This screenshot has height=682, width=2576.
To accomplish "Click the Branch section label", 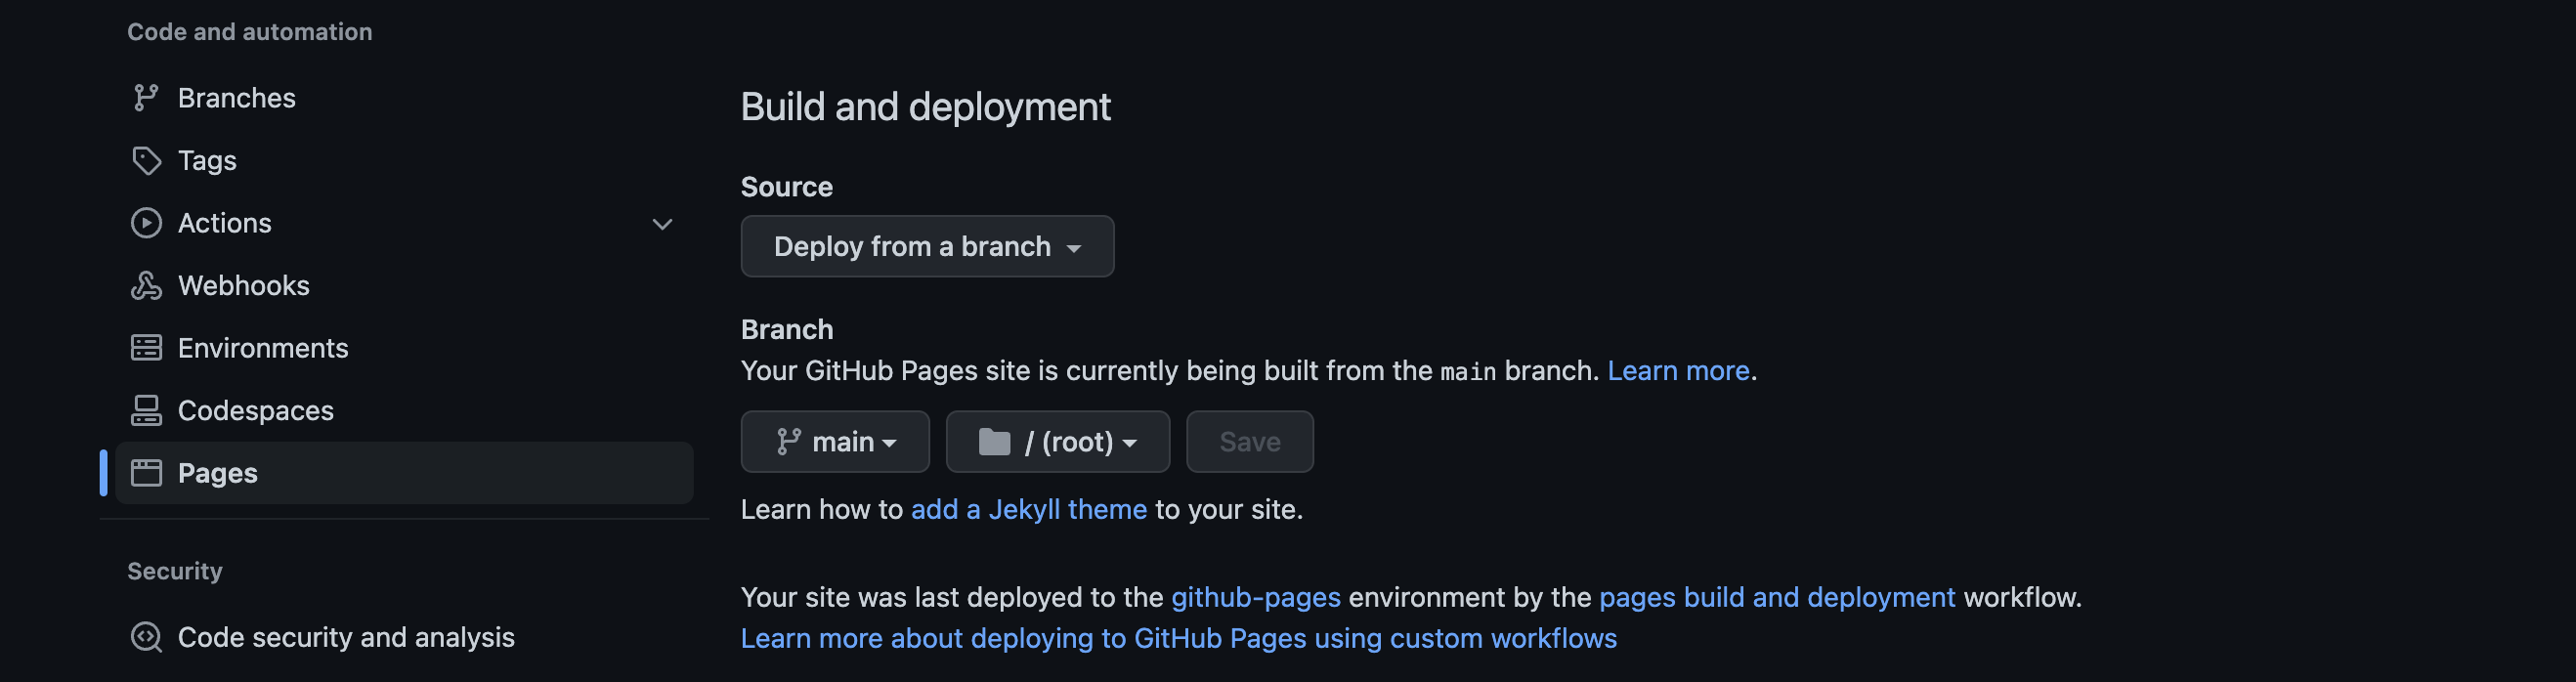I will (786, 330).
